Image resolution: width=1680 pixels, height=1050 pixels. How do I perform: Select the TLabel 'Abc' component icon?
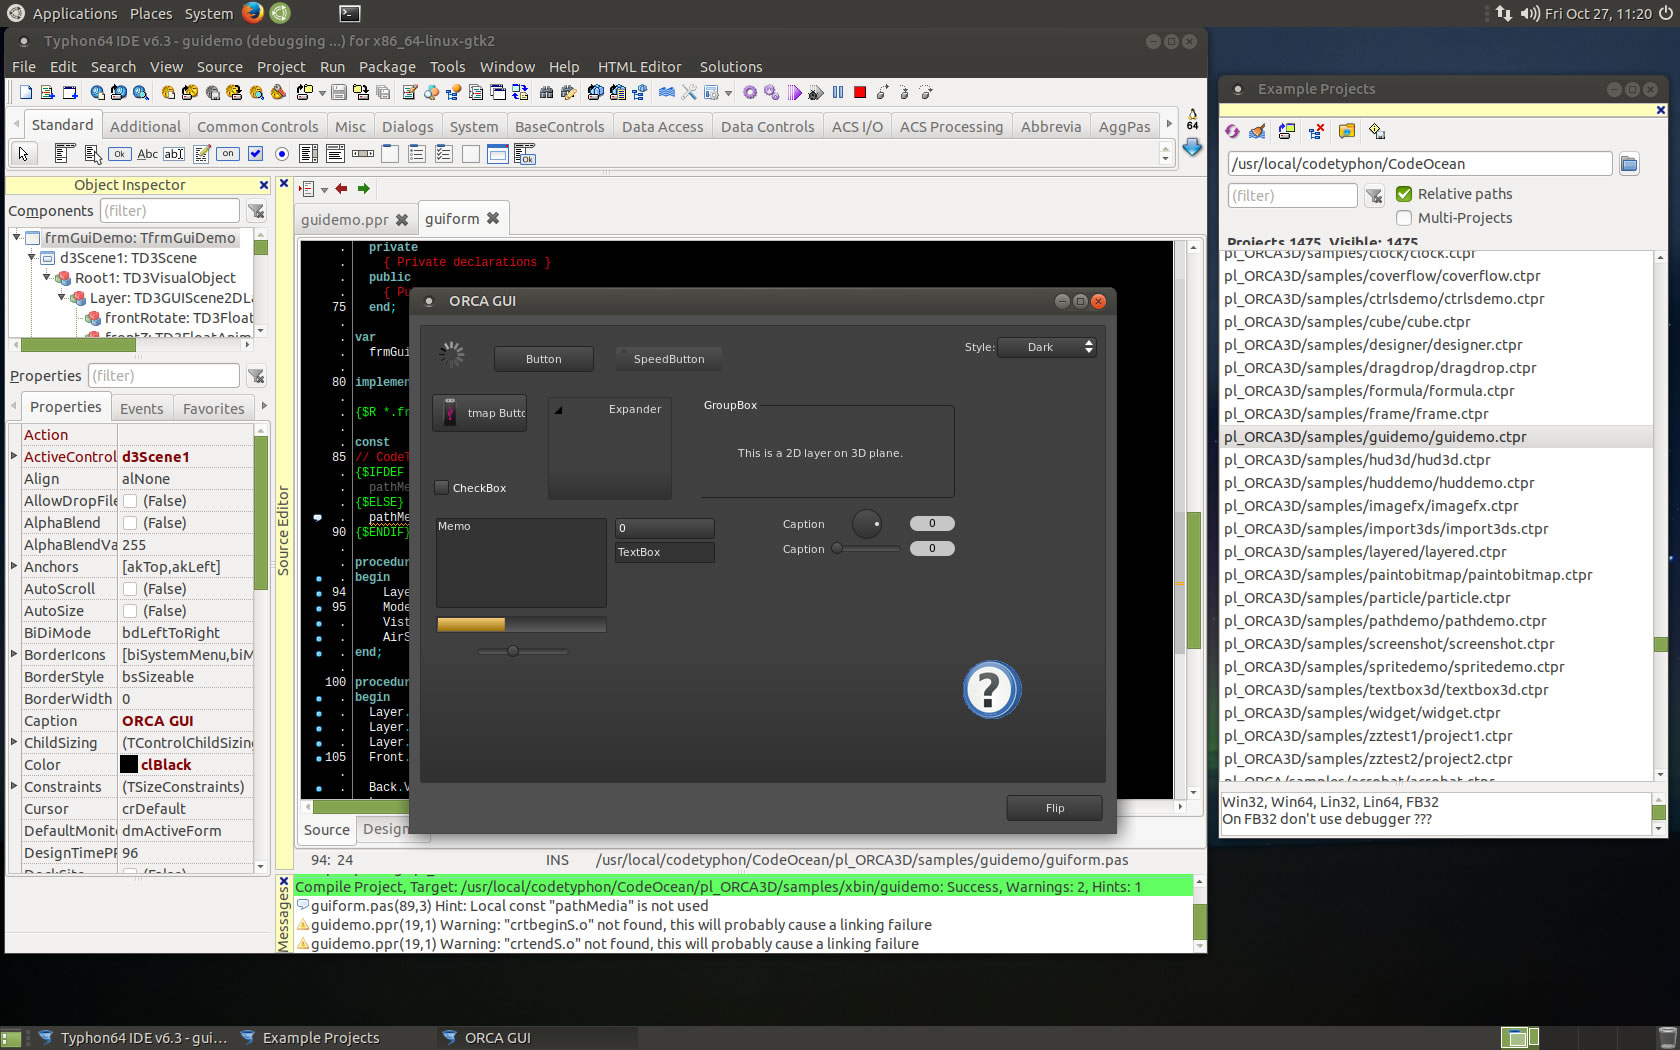[x=147, y=154]
